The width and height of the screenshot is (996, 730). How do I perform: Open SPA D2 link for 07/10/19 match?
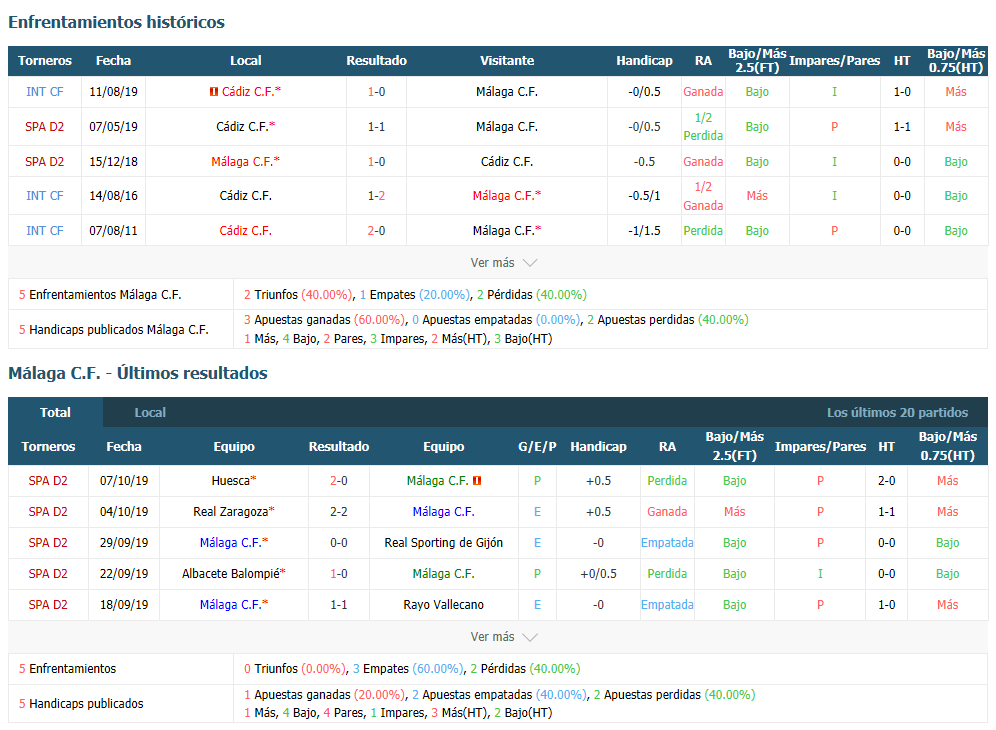(48, 481)
